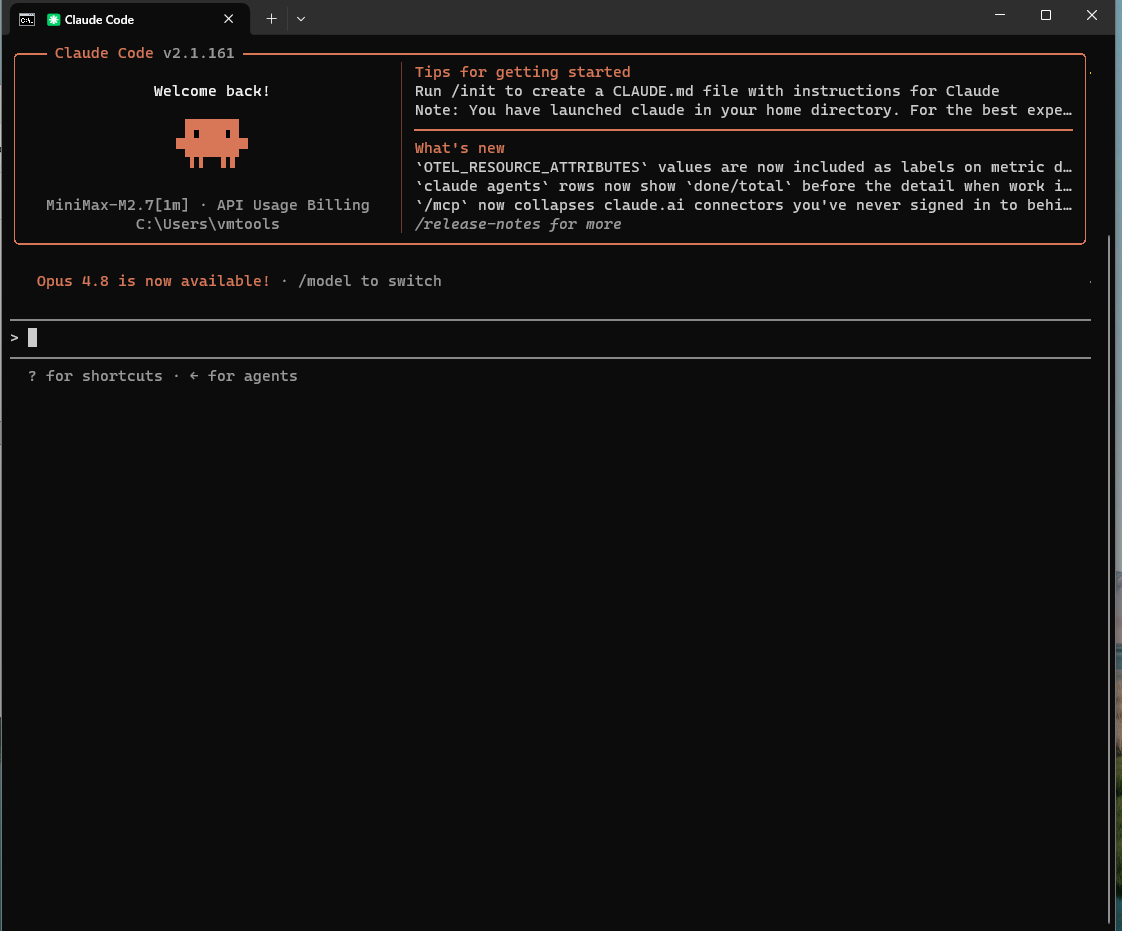Click '/model to switch' hint
The height and width of the screenshot is (931, 1122).
[369, 281]
